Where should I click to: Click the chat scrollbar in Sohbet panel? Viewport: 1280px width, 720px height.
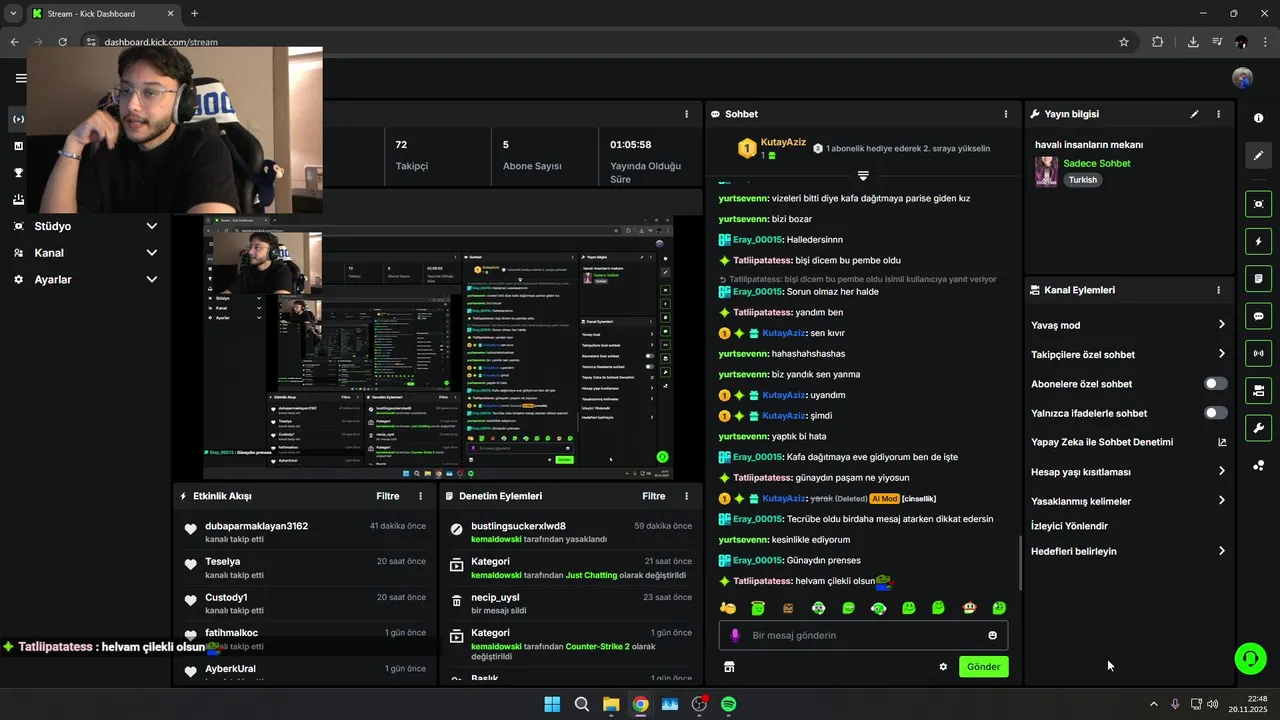tap(1020, 563)
